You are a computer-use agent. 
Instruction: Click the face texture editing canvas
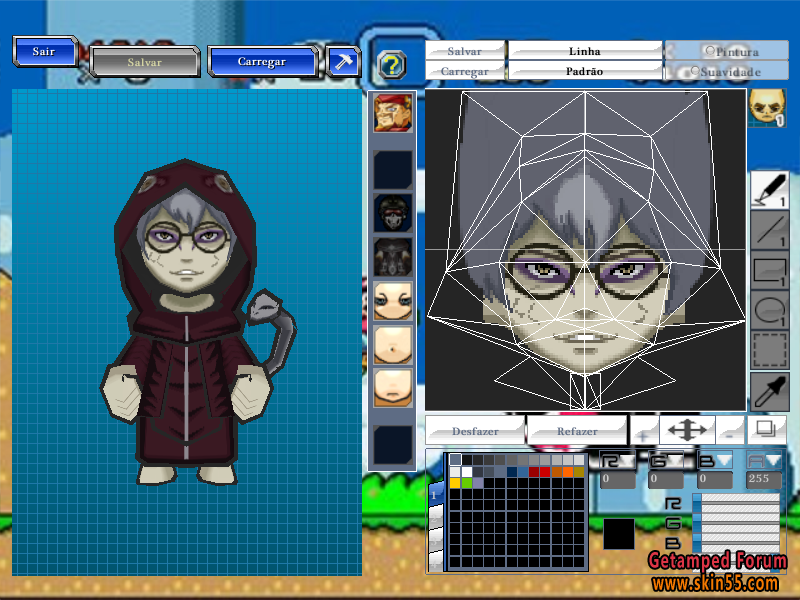(x=585, y=250)
